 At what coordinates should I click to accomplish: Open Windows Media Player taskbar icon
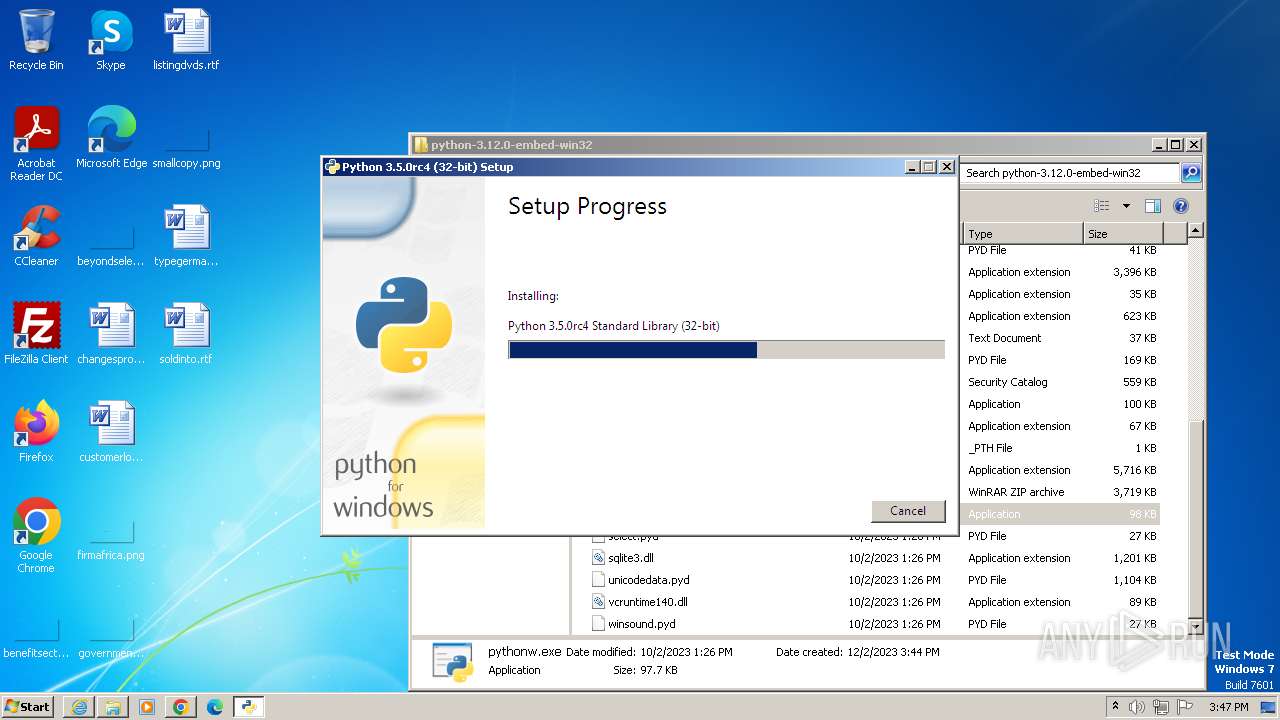click(147, 707)
